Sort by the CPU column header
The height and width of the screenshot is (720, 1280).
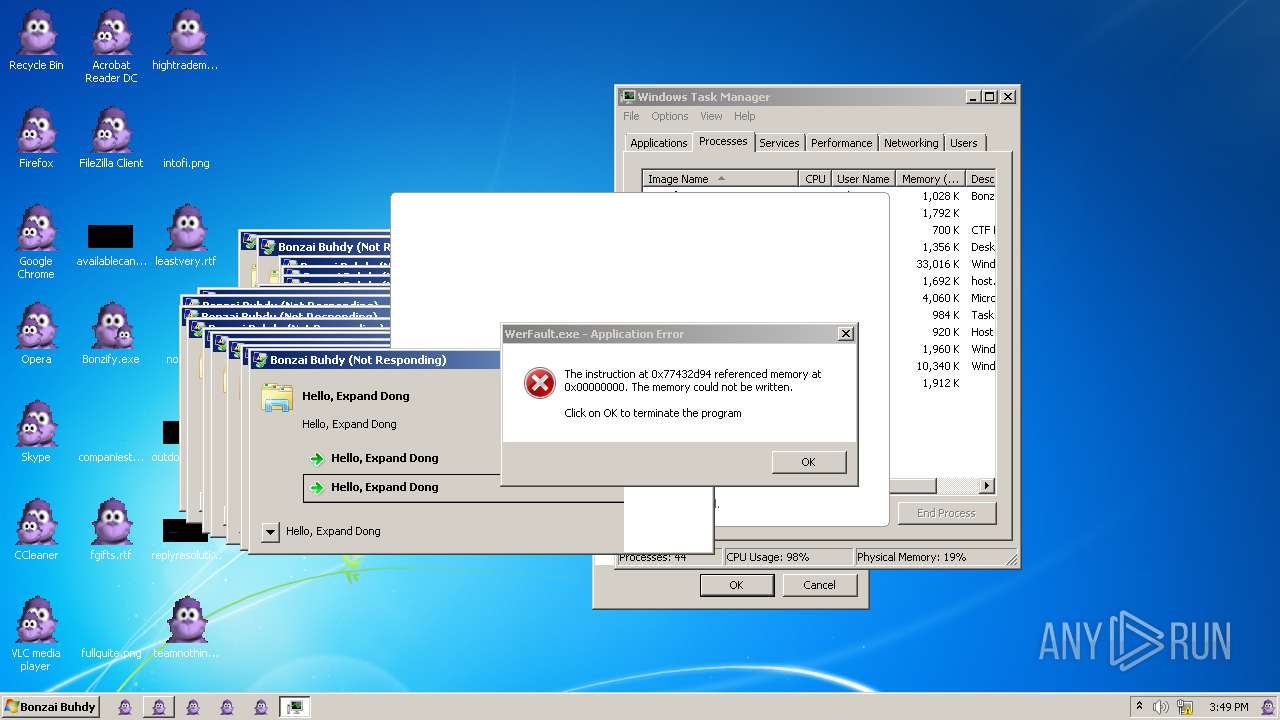tap(815, 179)
